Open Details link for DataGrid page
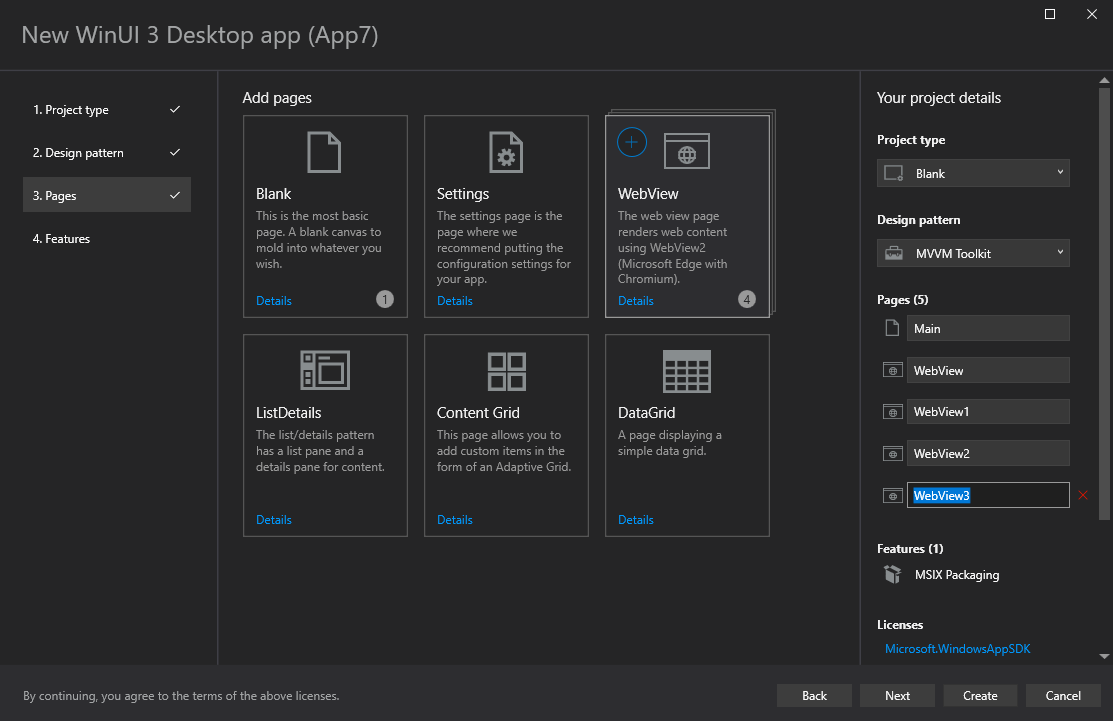 point(636,519)
